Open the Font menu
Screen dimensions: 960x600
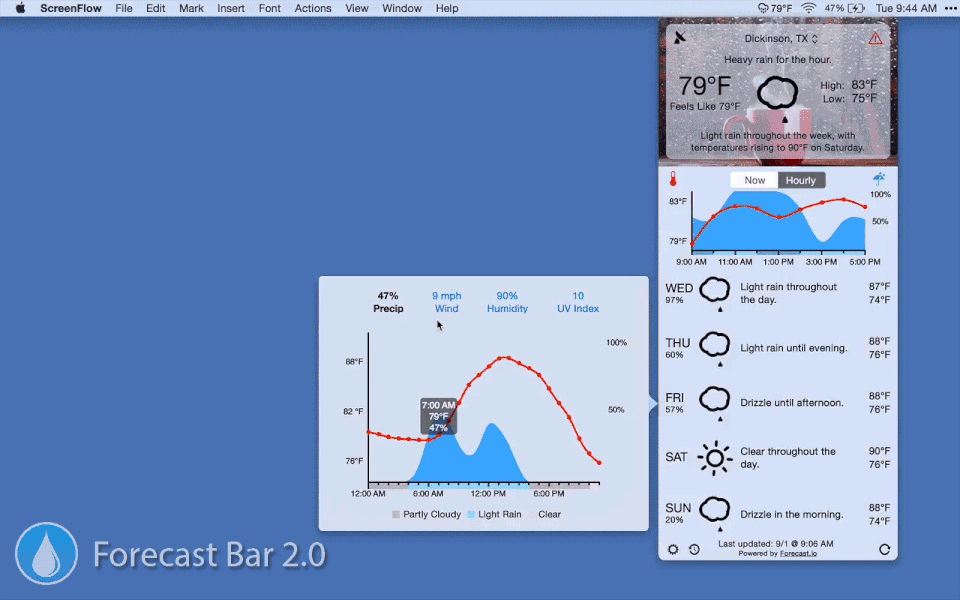point(269,8)
